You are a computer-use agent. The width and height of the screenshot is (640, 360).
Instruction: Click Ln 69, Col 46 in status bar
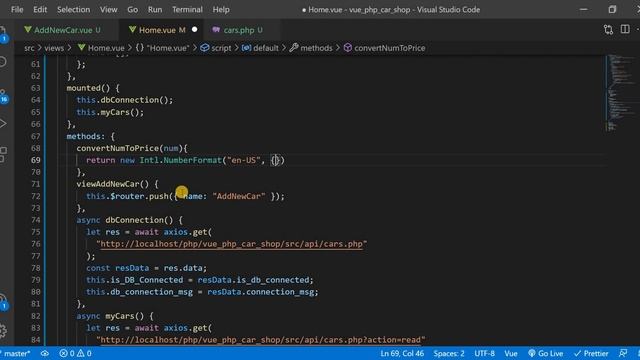pos(402,353)
